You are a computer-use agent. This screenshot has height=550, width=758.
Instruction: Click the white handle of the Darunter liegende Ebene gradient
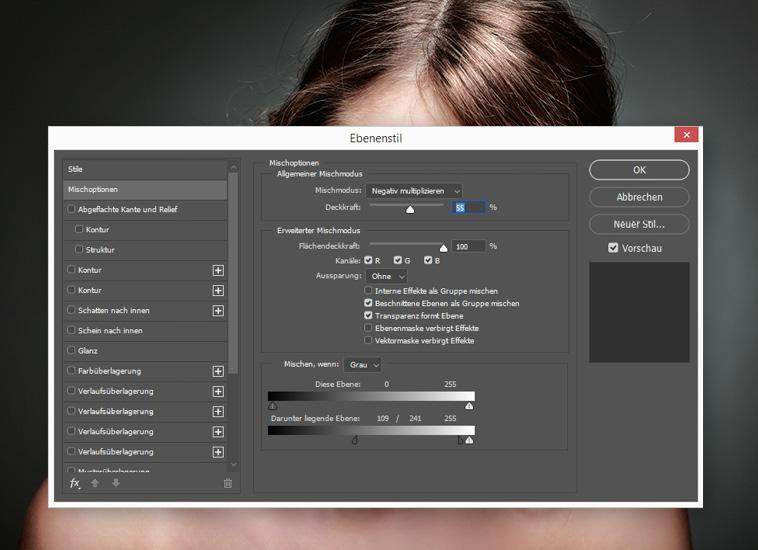click(469, 440)
